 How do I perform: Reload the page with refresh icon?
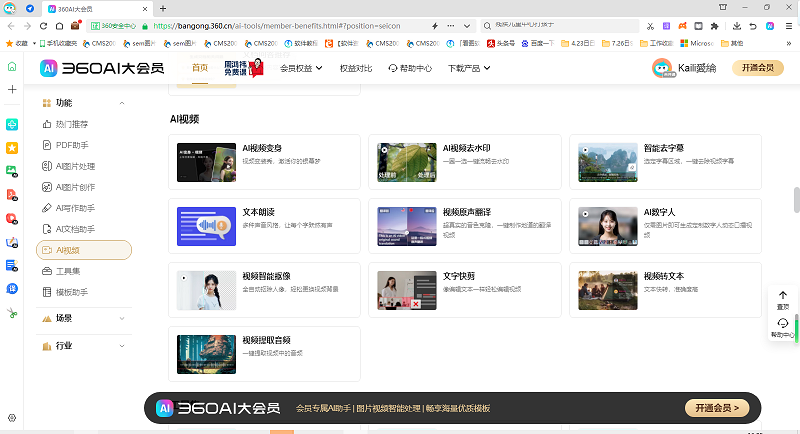pyautogui.click(x=43, y=26)
